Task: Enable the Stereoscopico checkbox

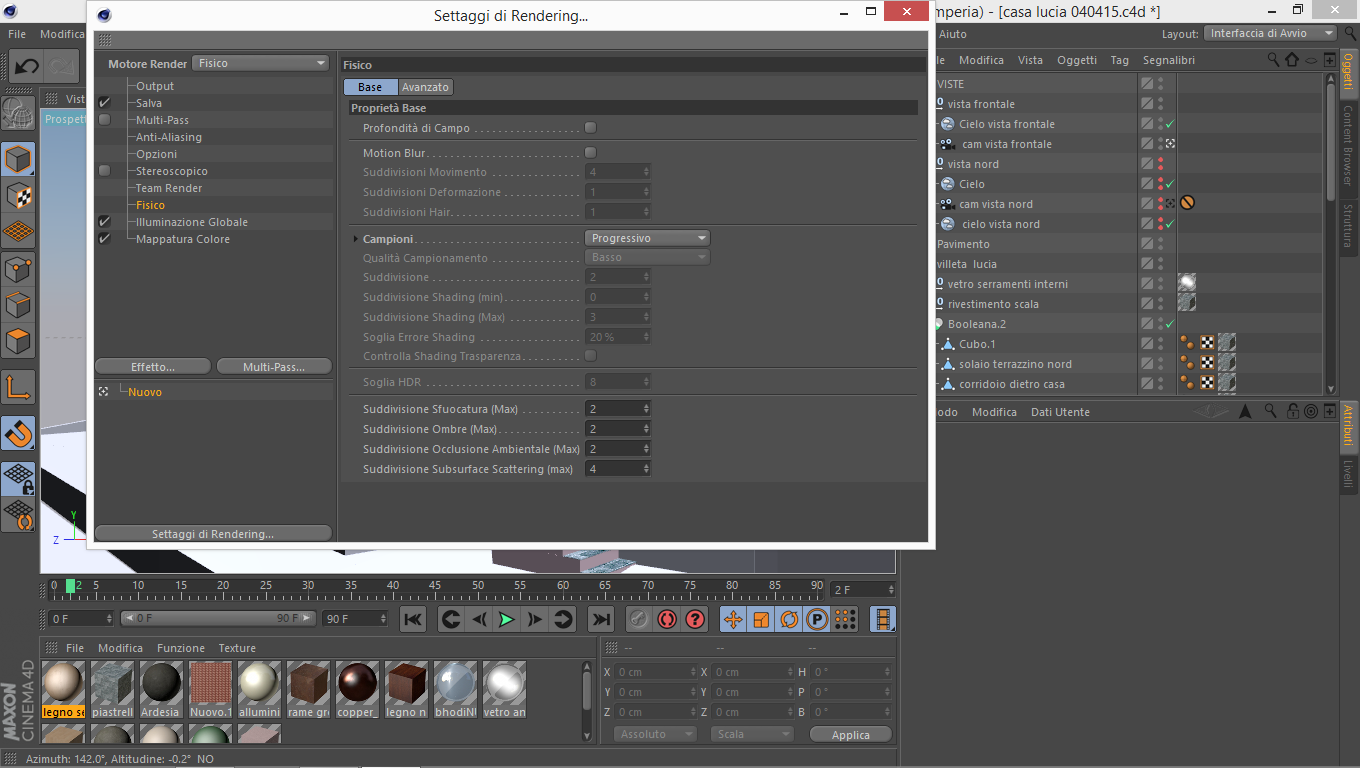Action: [x=105, y=171]
